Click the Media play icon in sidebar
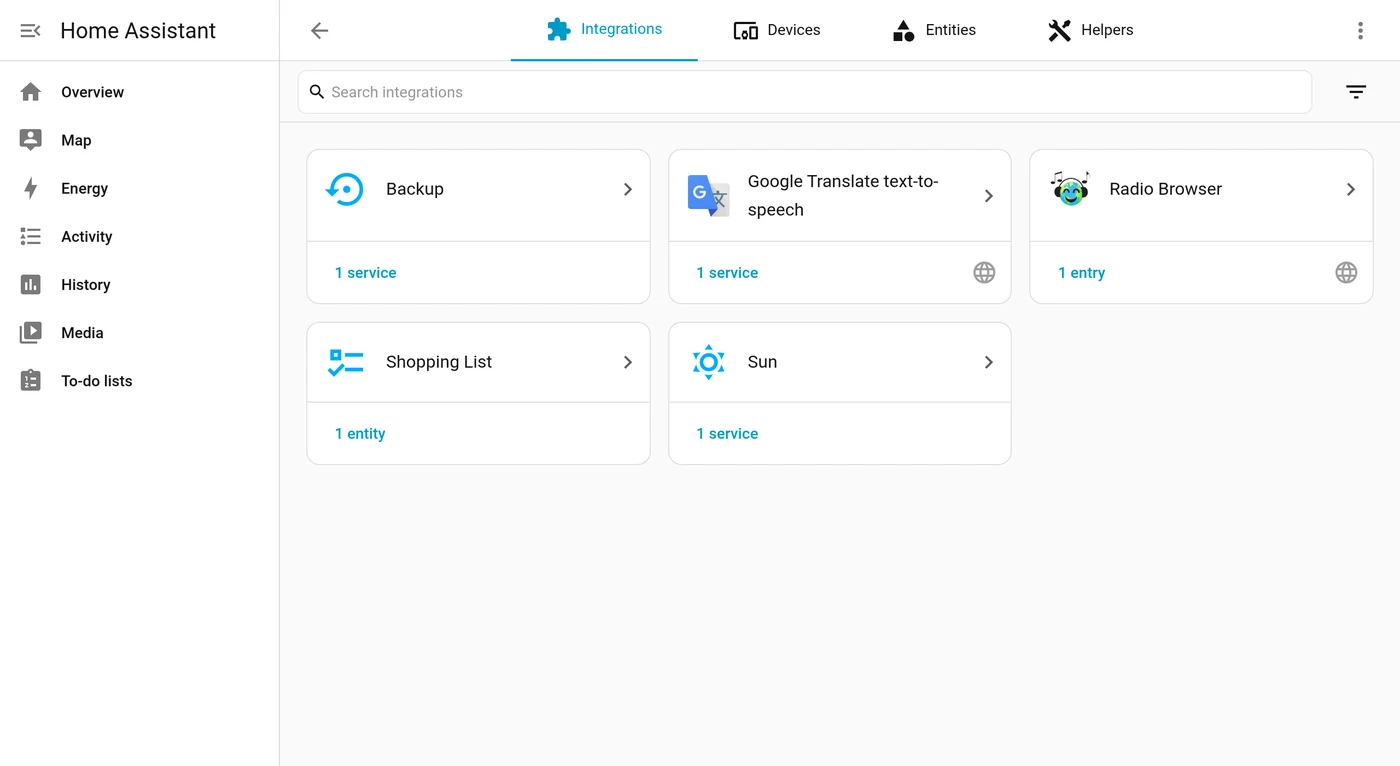Screen dimensions: 1400x766 click(31, 332)
